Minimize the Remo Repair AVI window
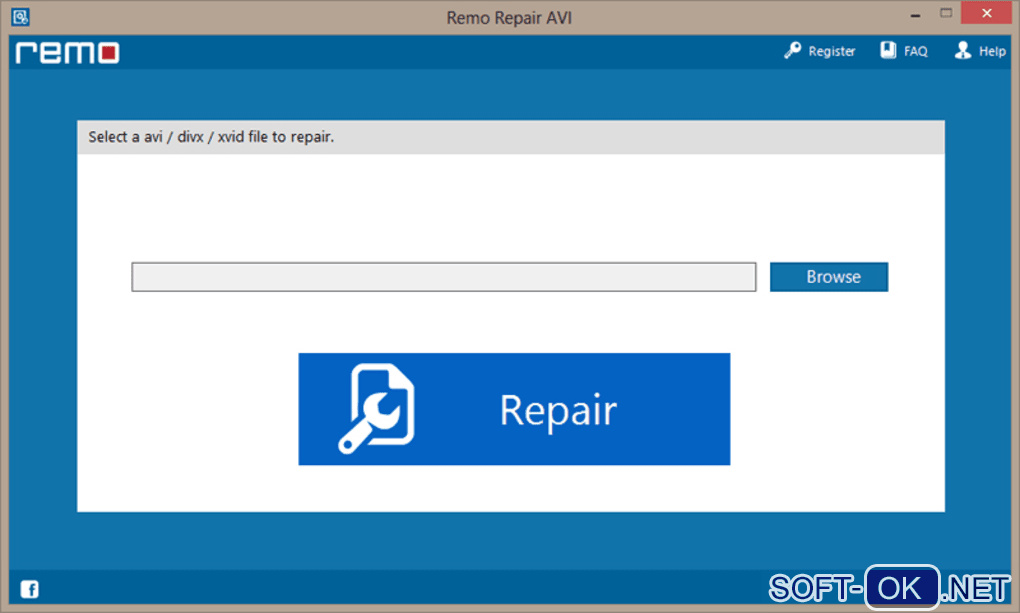 coord(915,15)
